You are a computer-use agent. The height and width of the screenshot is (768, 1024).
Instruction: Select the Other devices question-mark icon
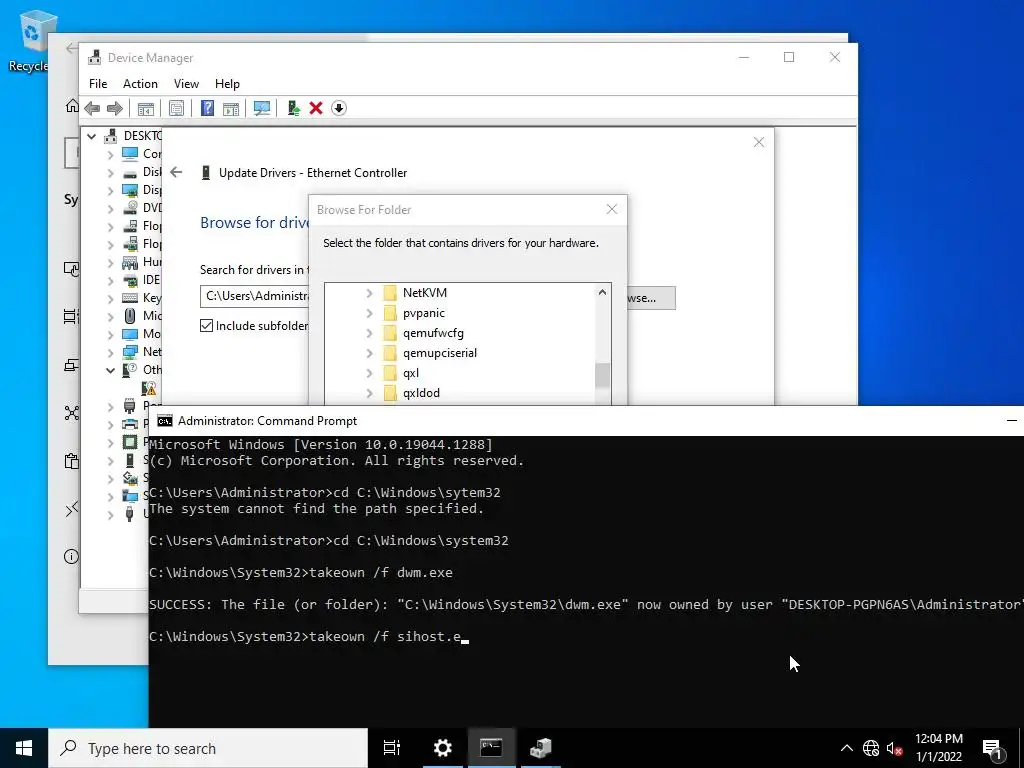(130, 370)
